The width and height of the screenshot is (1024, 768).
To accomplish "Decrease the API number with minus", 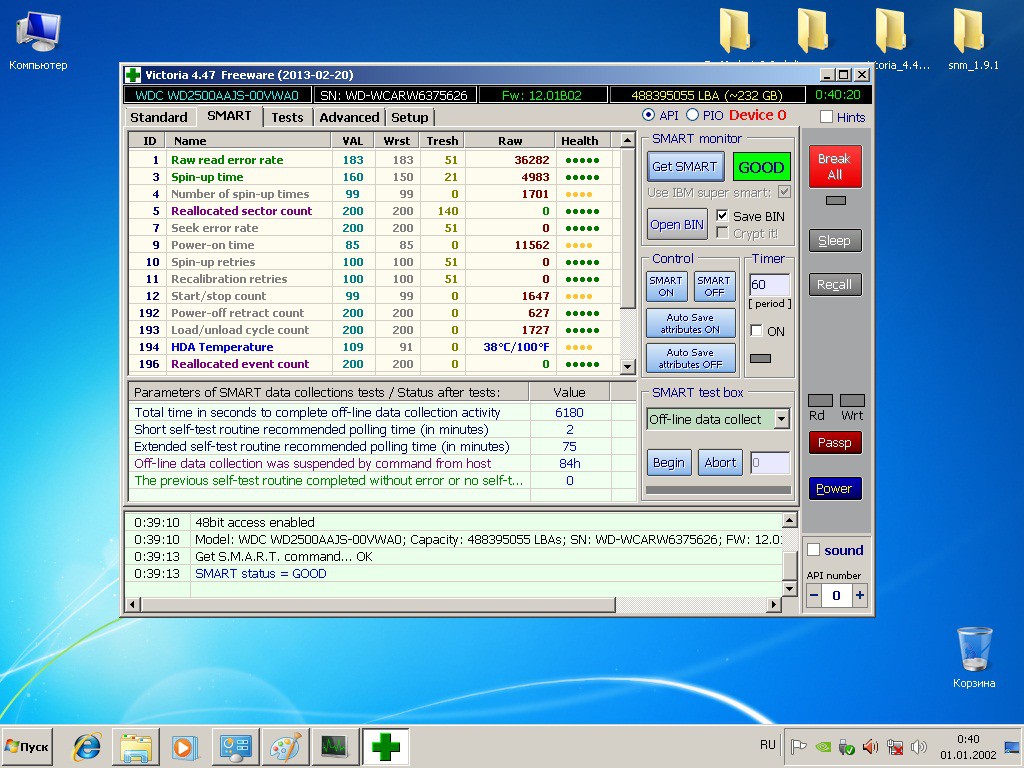I will [814, 596].
